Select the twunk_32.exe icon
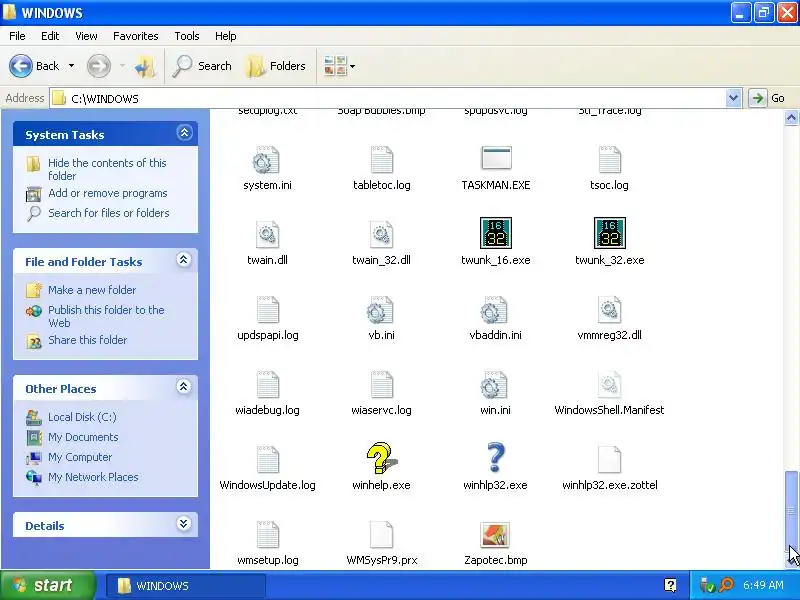 tap(610, 233)
